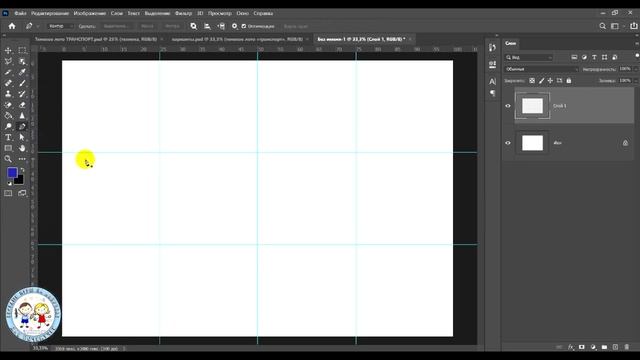Open the status bar info arrow

[124, 349]
